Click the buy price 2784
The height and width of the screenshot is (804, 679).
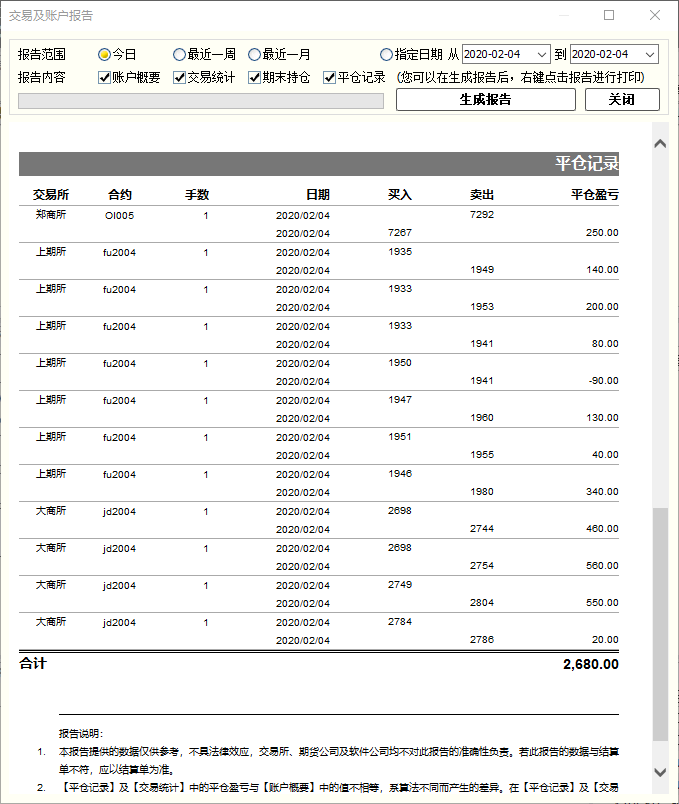coord(400,622)
